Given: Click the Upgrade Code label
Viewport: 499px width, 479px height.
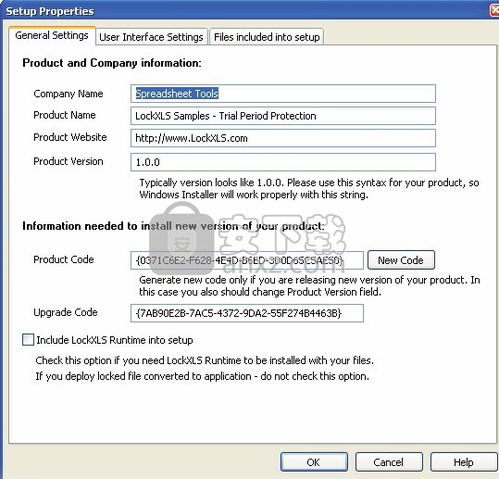Looking at the screenshot, I should click(66, 312).
